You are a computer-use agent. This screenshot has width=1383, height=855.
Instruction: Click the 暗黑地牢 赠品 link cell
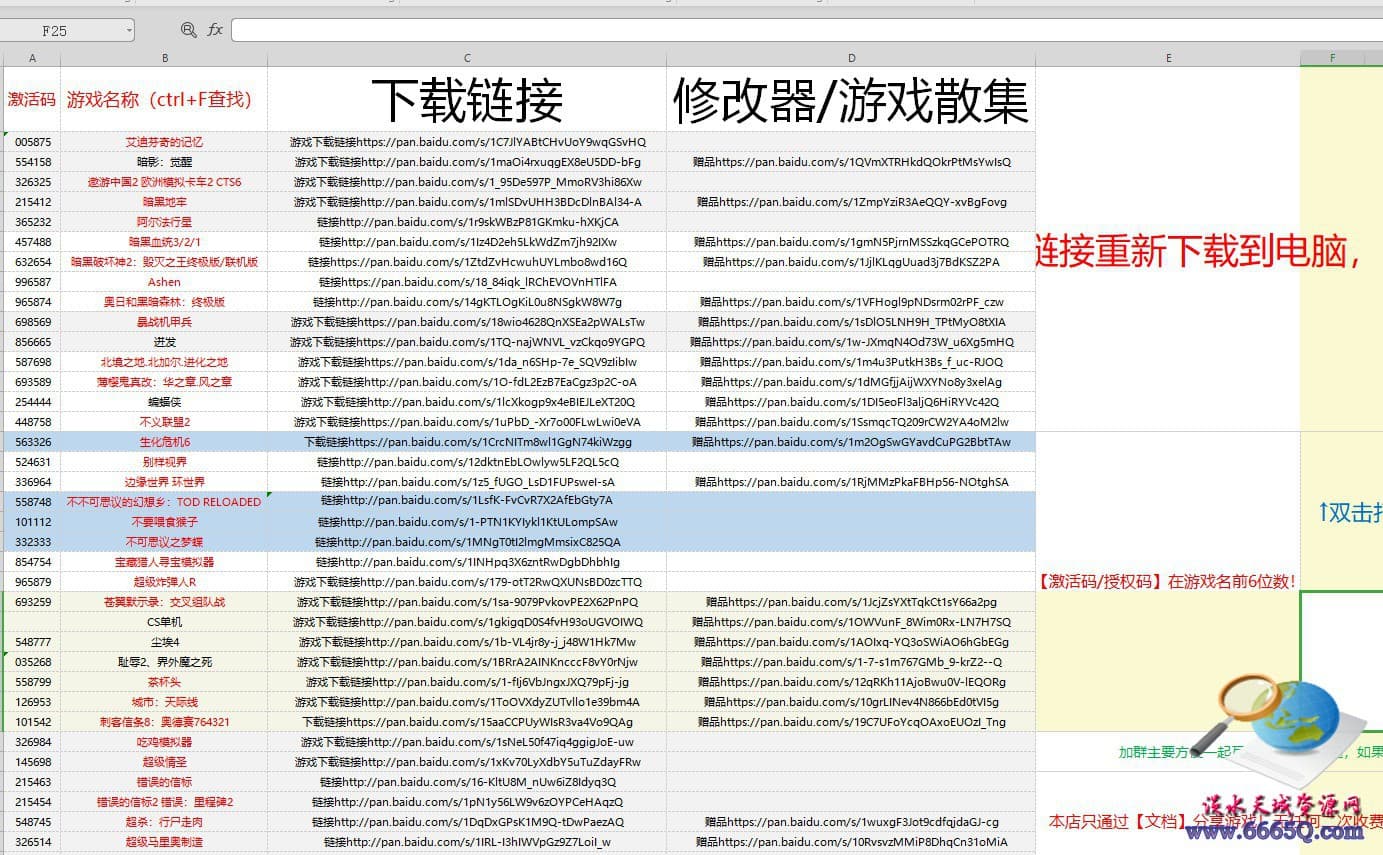tap(851, 202)
